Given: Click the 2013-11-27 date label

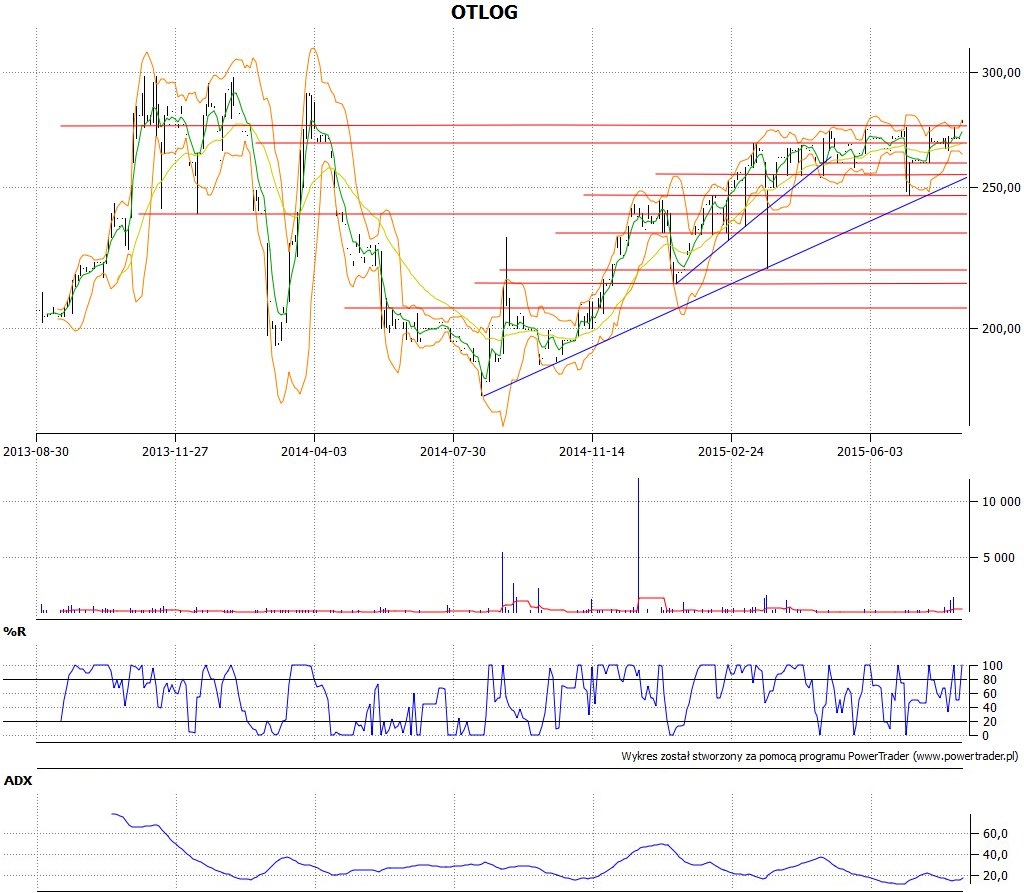Looking at the screenshot, I should click(x=175, y=451).
